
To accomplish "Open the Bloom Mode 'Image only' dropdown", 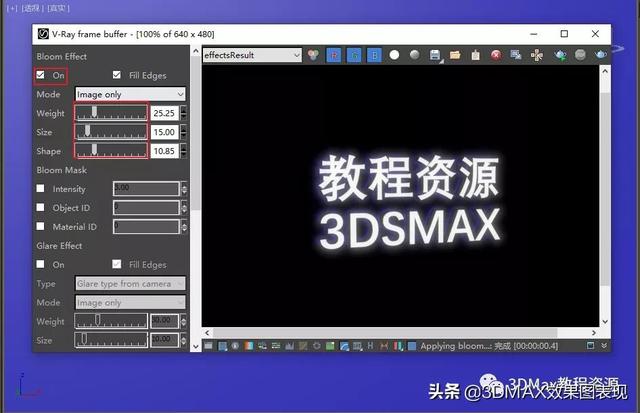I will click(130, 94).
